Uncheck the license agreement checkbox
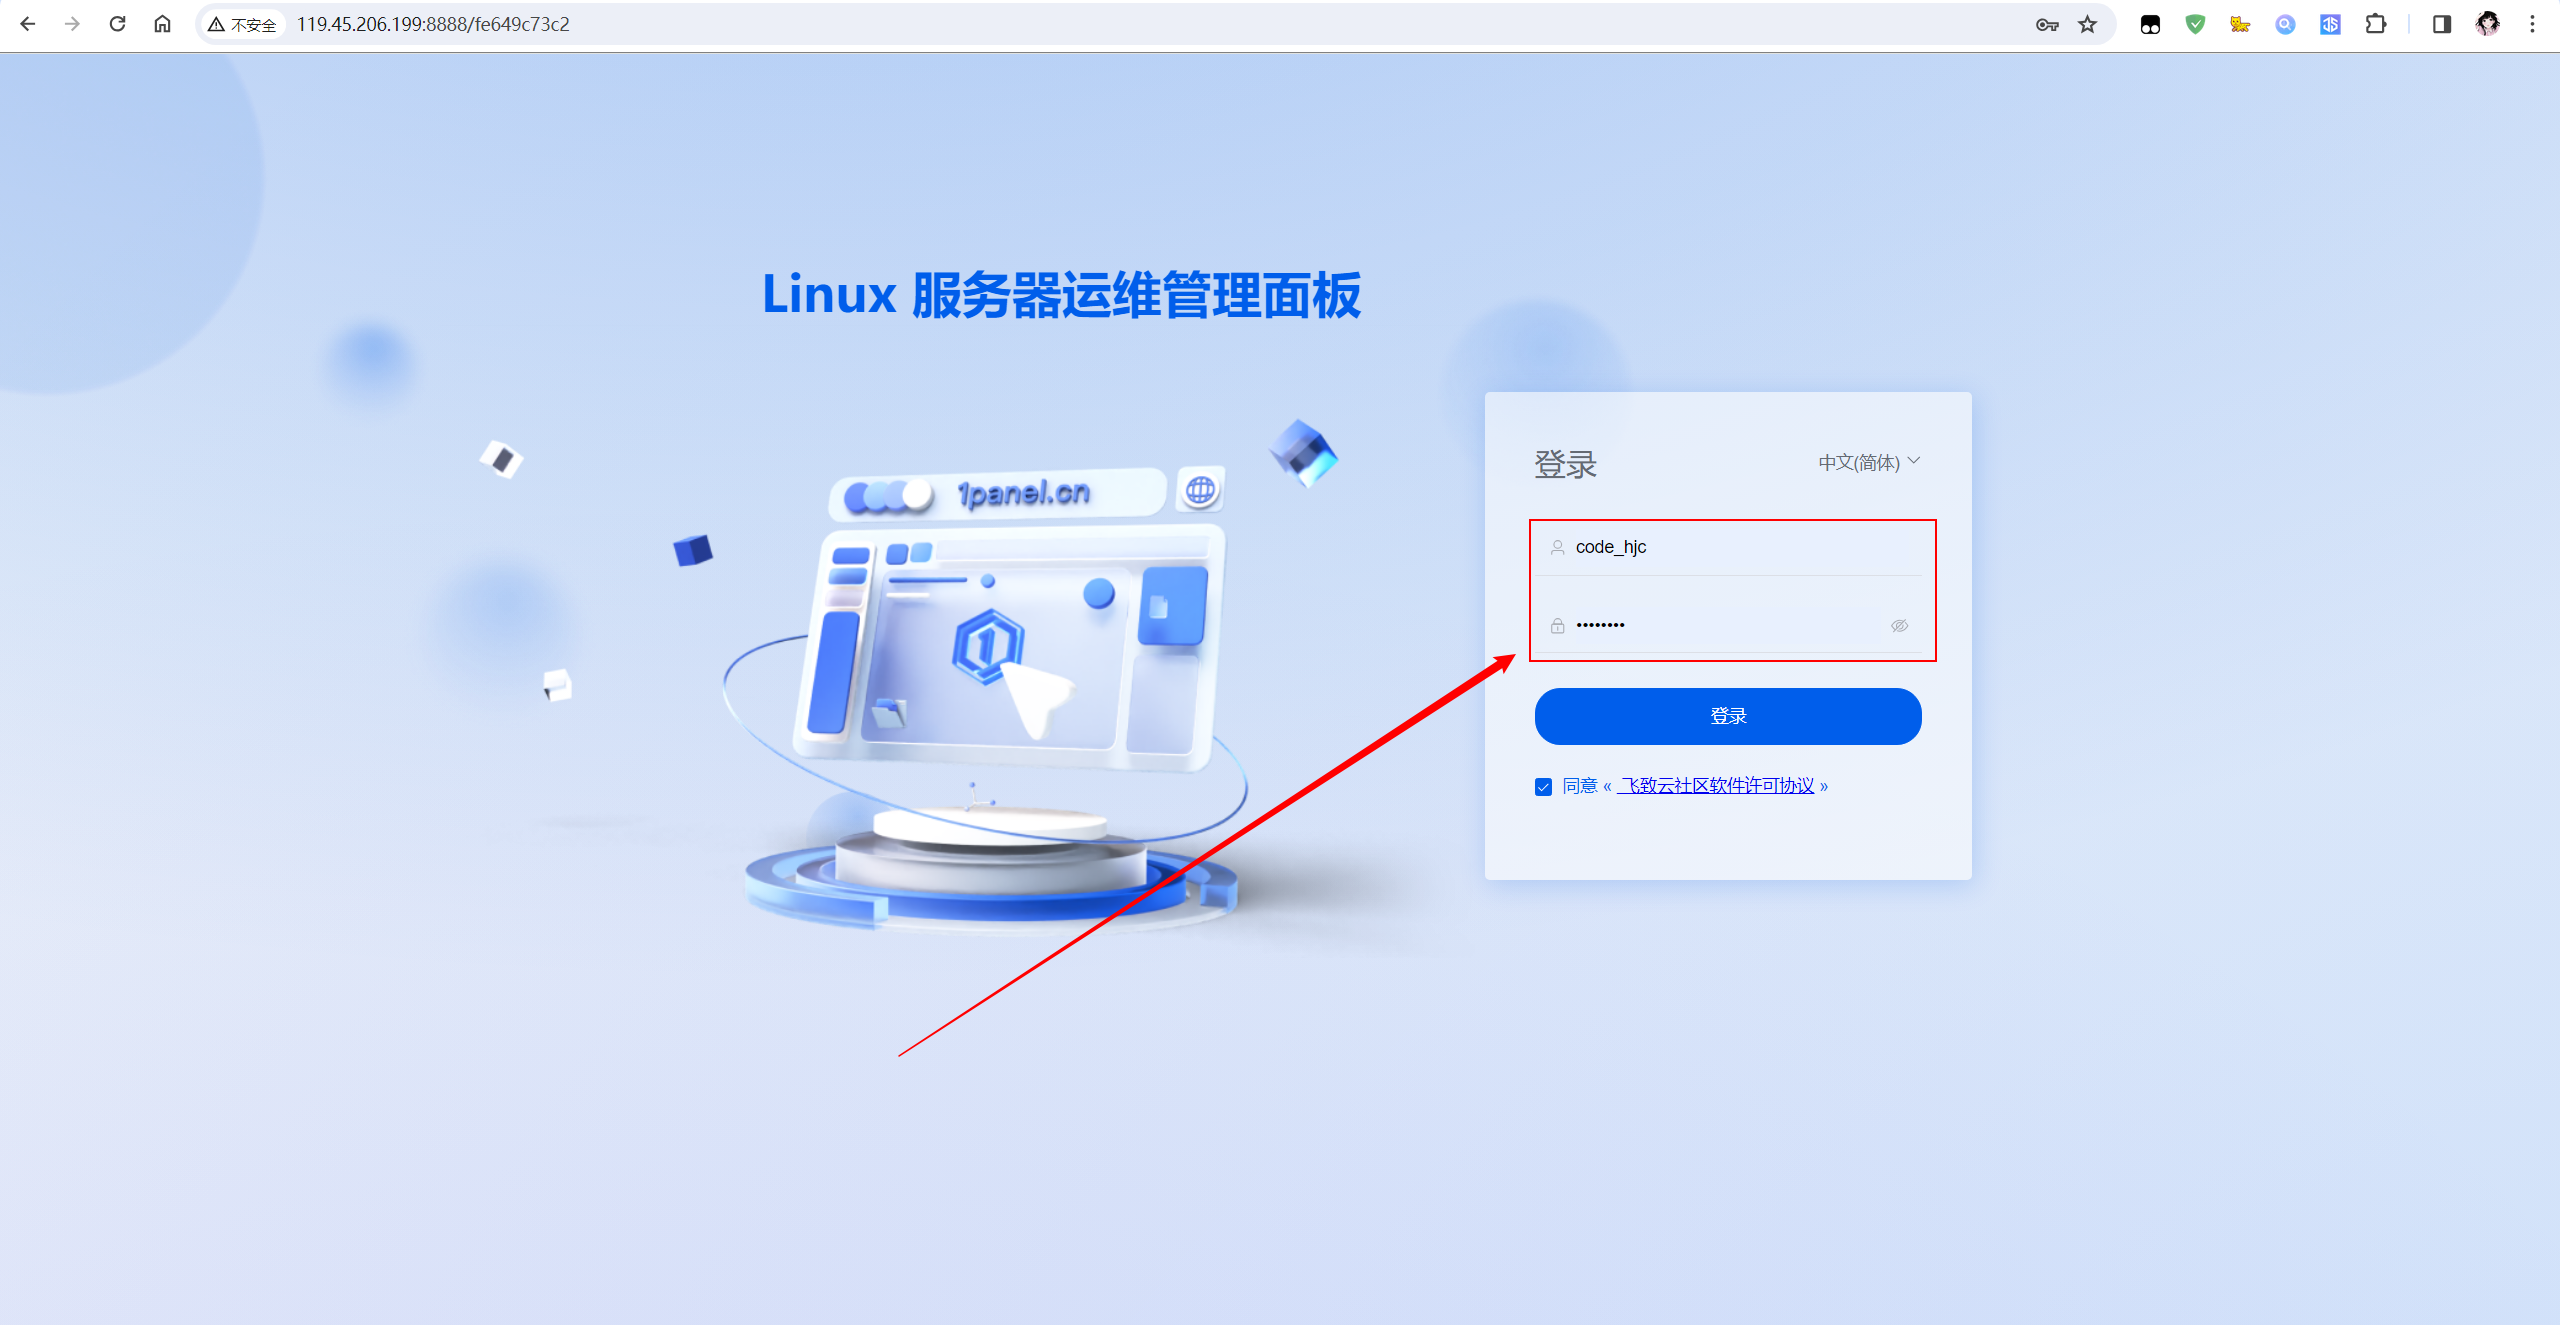Viewport: 2560px width, 1325px height. [x=1543, y=787]
